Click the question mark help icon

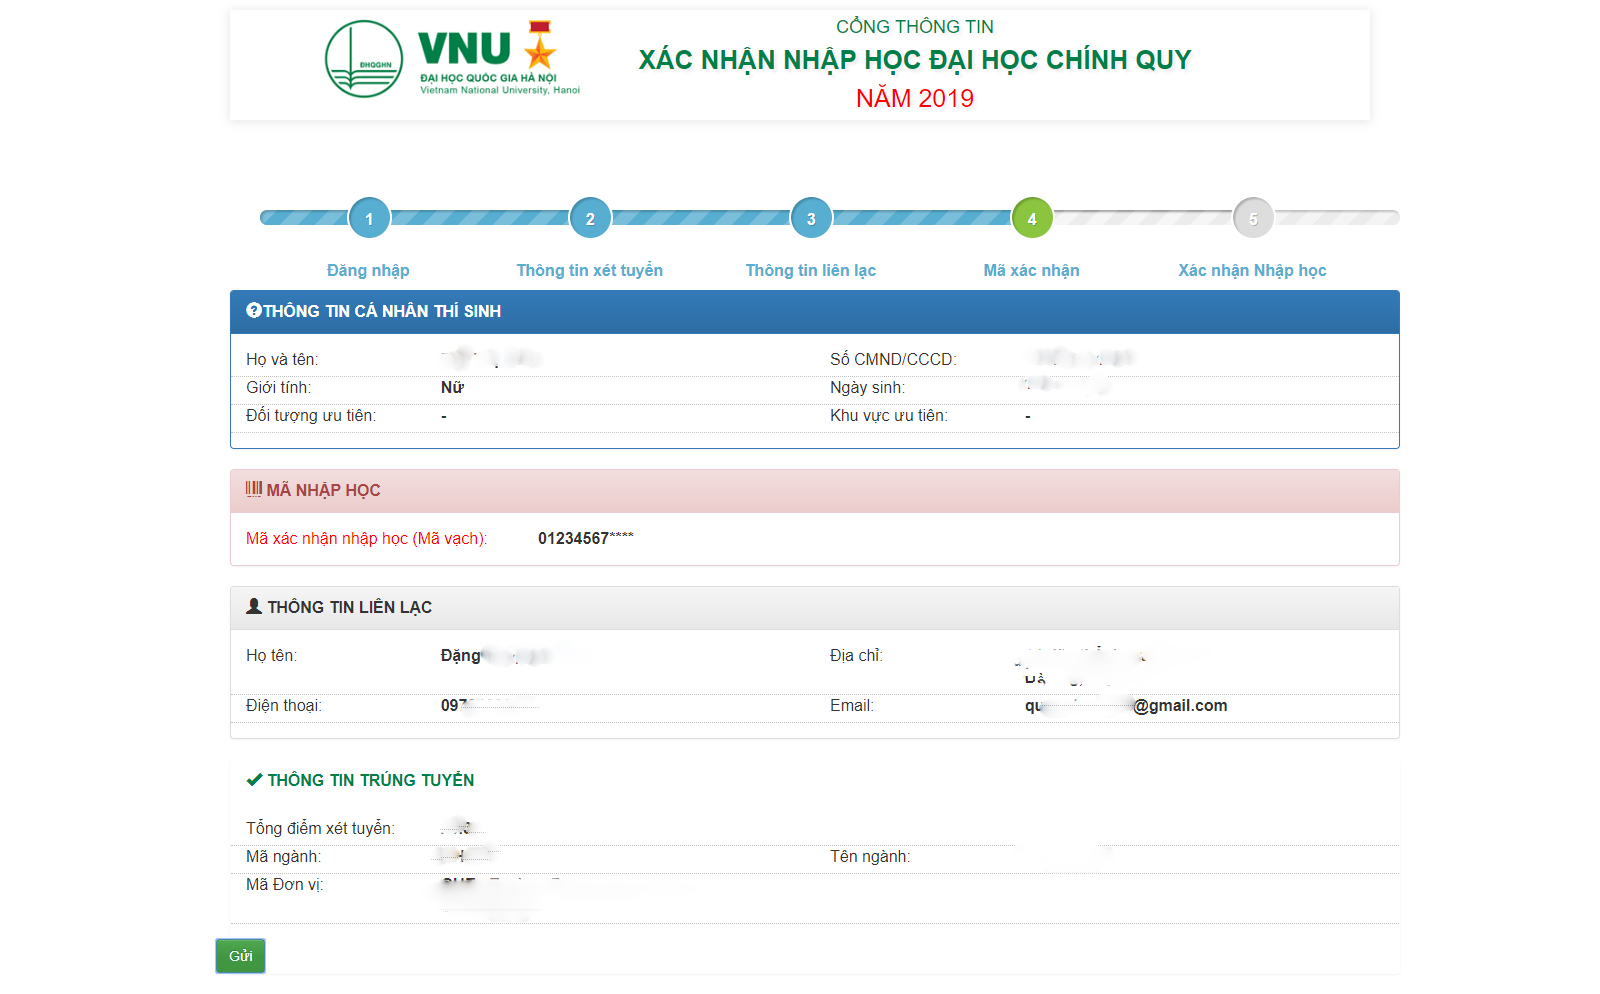coord(253,311)
